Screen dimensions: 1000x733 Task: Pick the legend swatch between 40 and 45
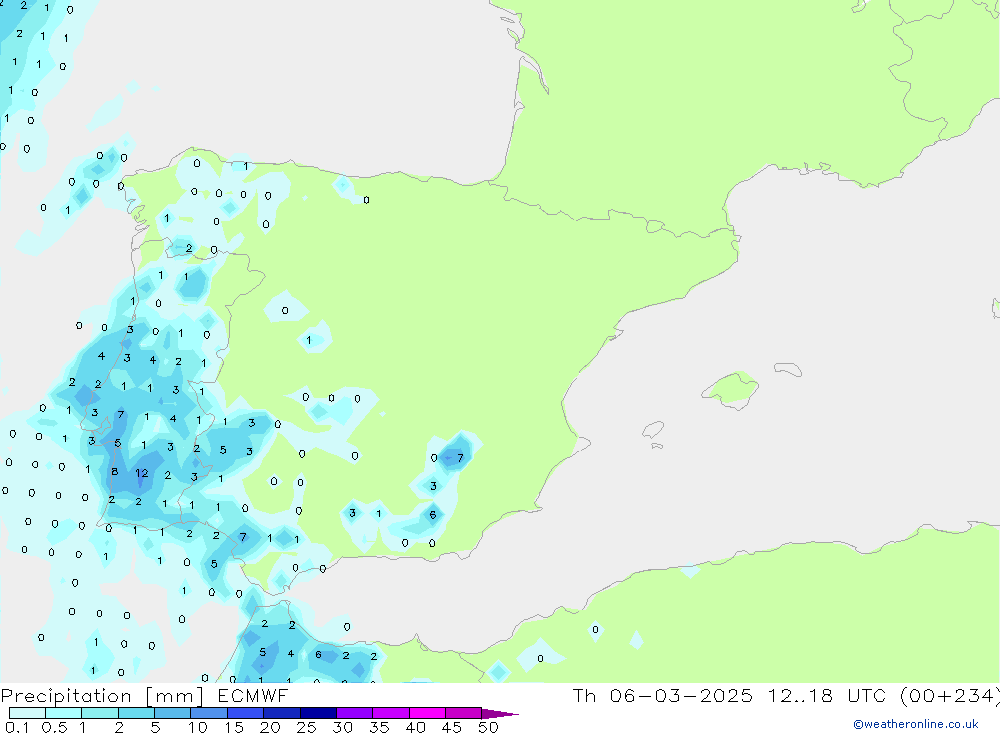pyautogui.click(x=427, y=713)
